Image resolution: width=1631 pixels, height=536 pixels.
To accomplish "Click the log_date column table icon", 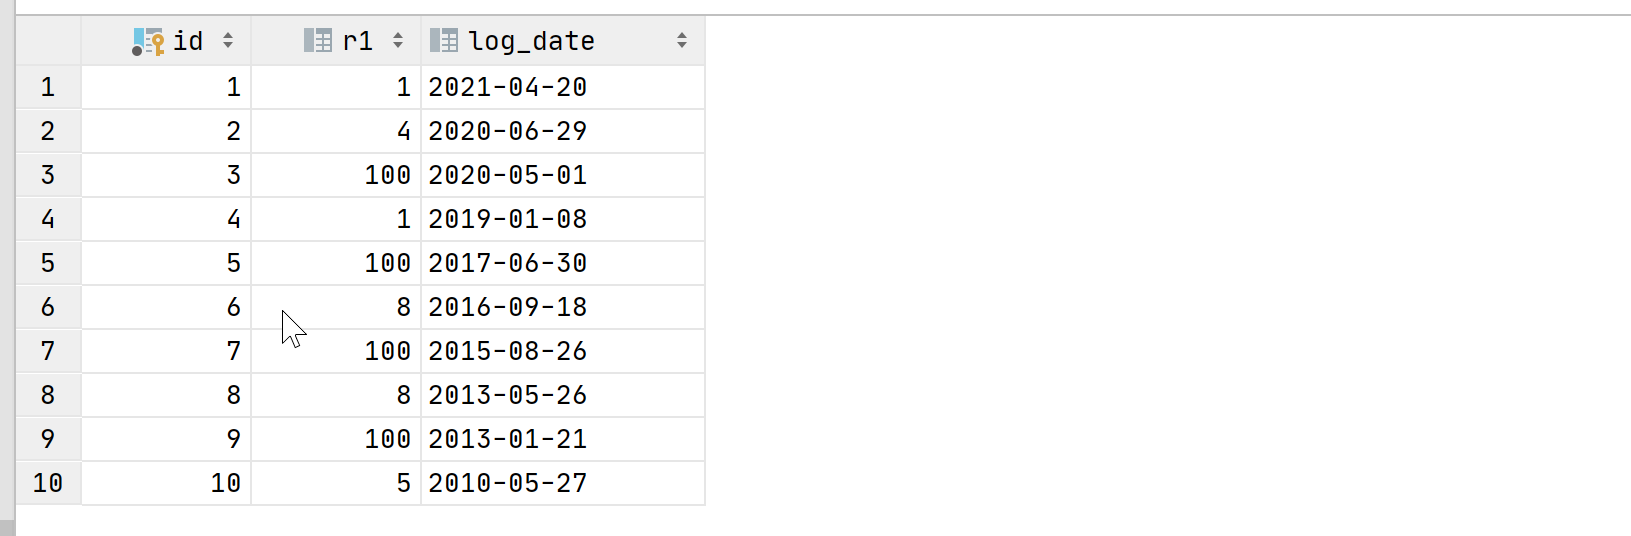I will (x=444, y=41).
